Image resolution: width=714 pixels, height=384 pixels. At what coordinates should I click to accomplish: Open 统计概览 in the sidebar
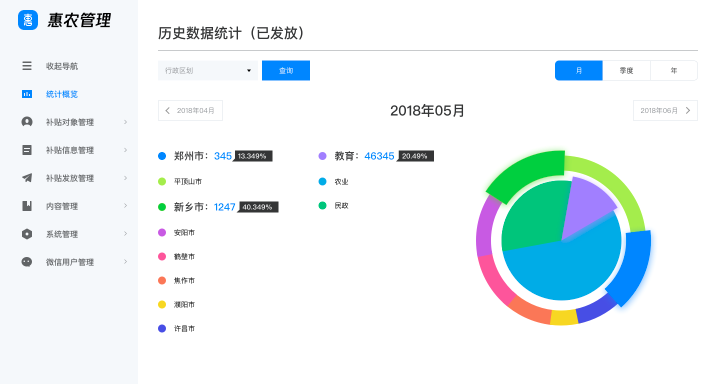(62, 94)
